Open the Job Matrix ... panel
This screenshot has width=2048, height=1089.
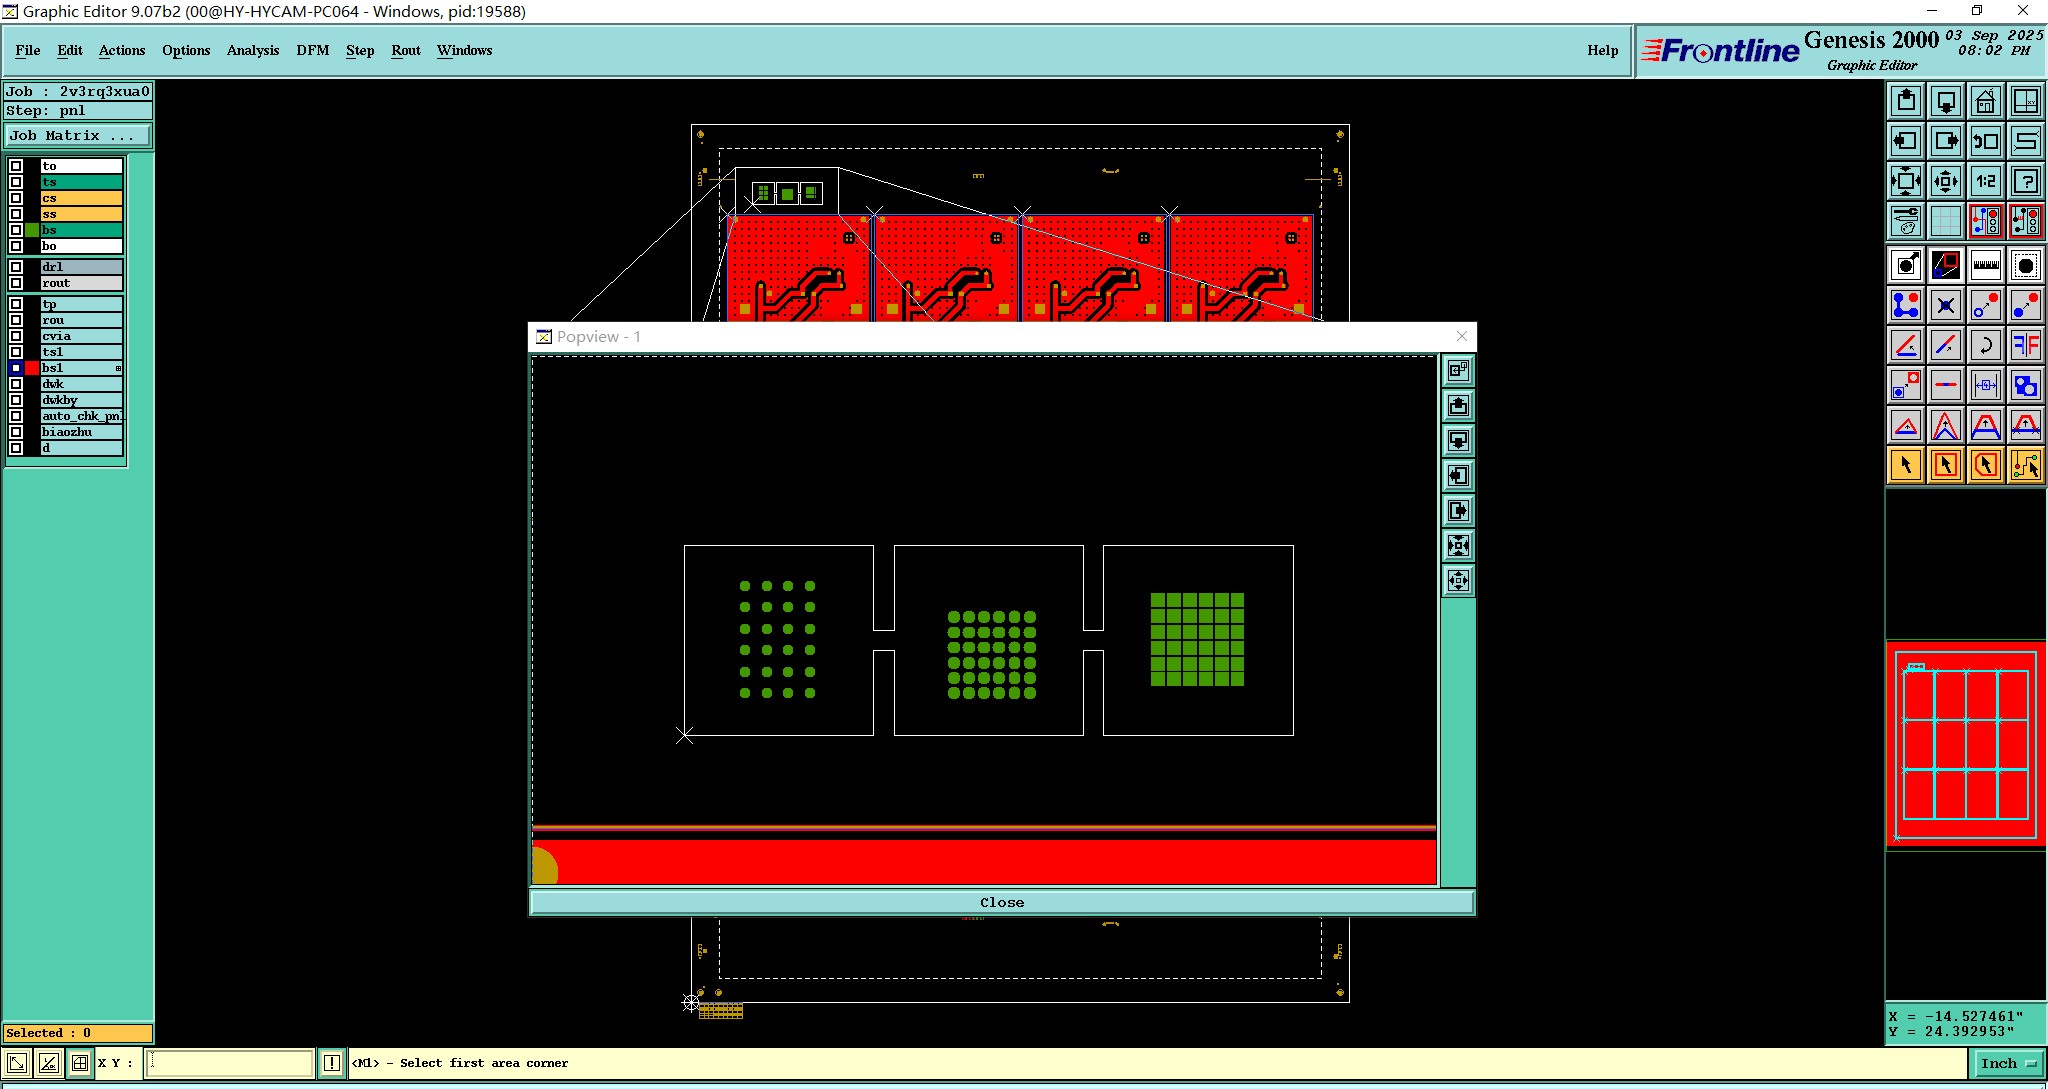[78, 135]
